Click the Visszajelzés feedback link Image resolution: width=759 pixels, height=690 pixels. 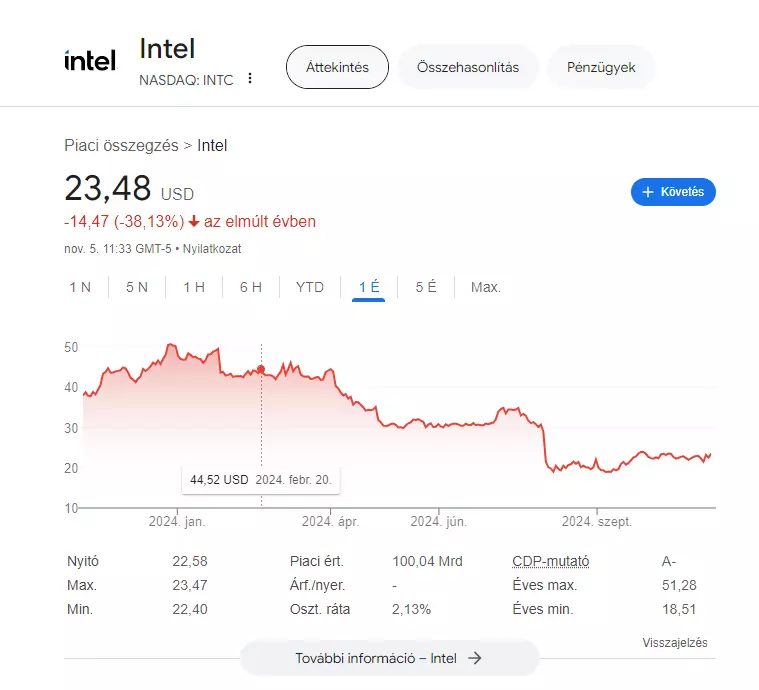tap(675, 643)
